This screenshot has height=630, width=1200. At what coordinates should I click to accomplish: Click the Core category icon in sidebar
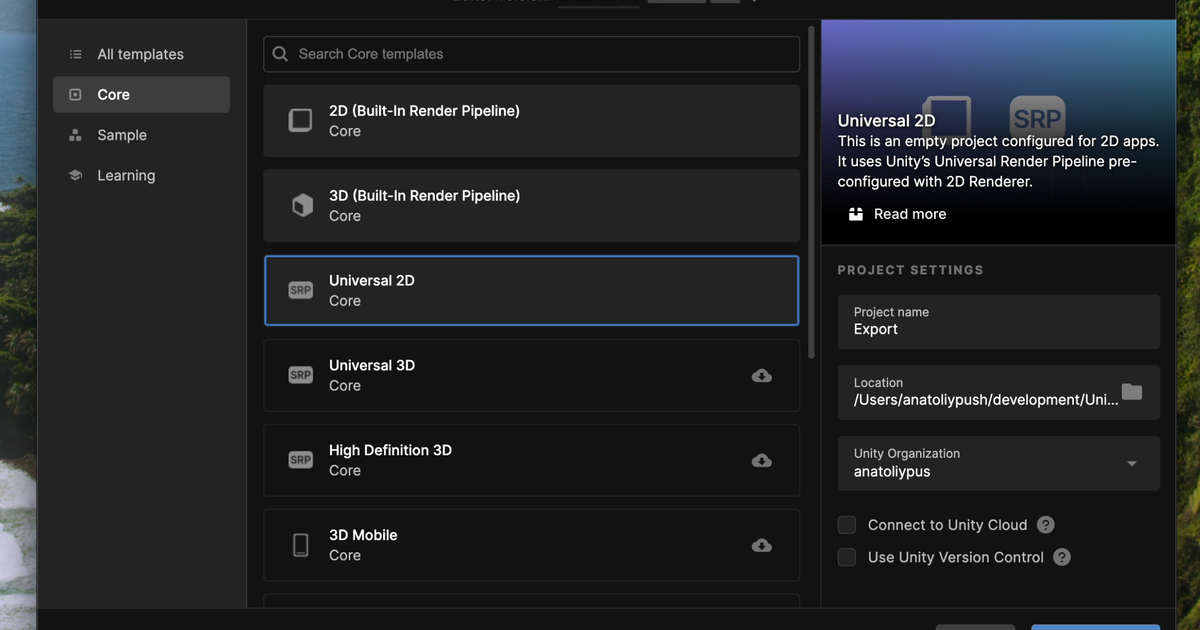click(75, 94)
